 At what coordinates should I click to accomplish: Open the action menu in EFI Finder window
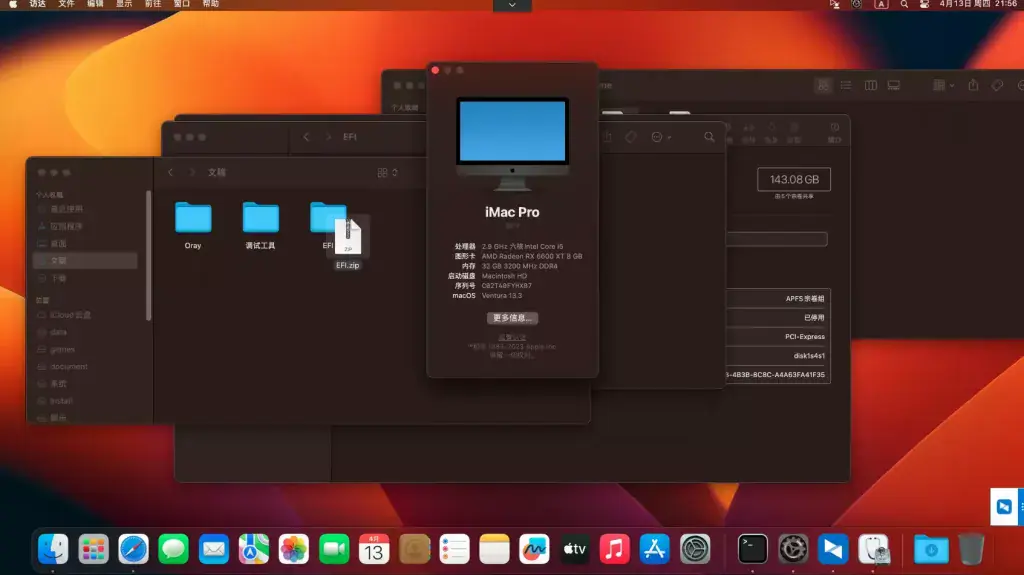pyautogui.click(x=661, y=137)
